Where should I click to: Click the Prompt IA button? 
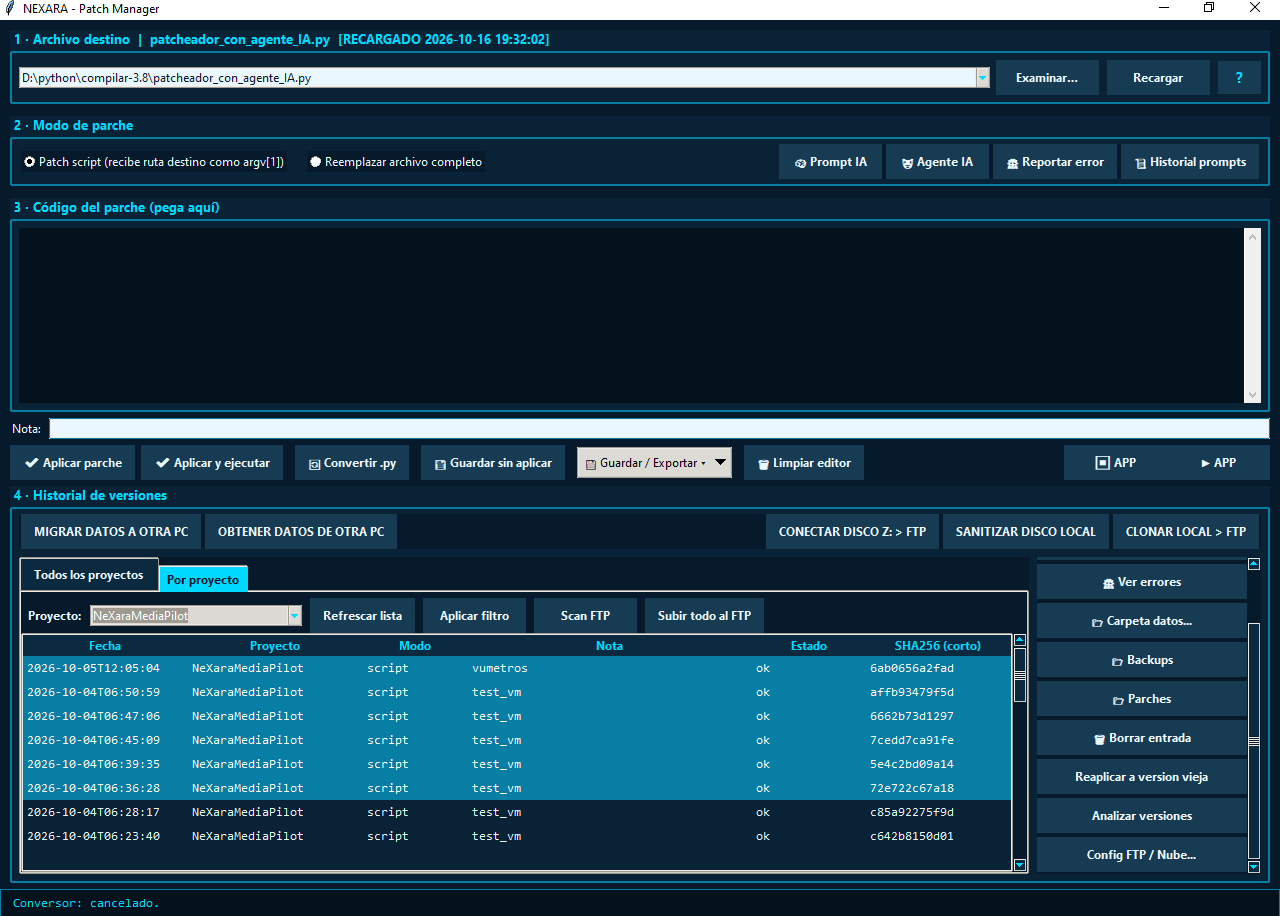[x=830, y=162]
